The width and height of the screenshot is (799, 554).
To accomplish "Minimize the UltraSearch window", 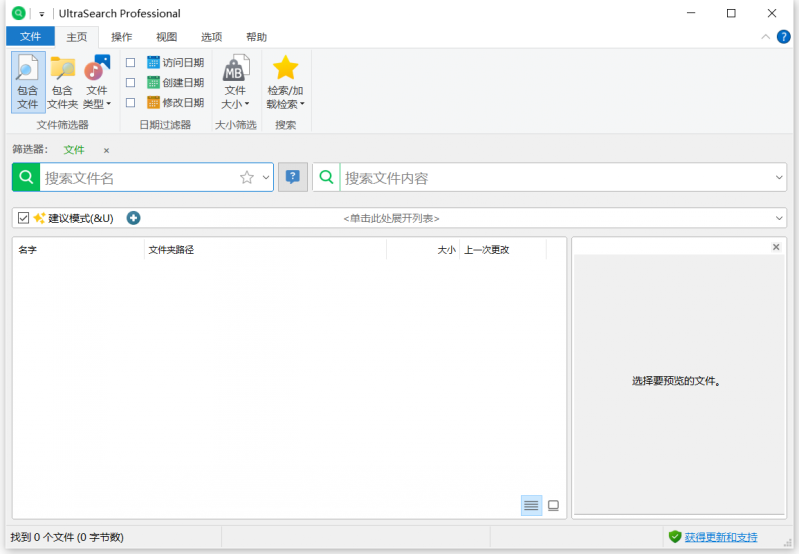I will pos(691,13).
